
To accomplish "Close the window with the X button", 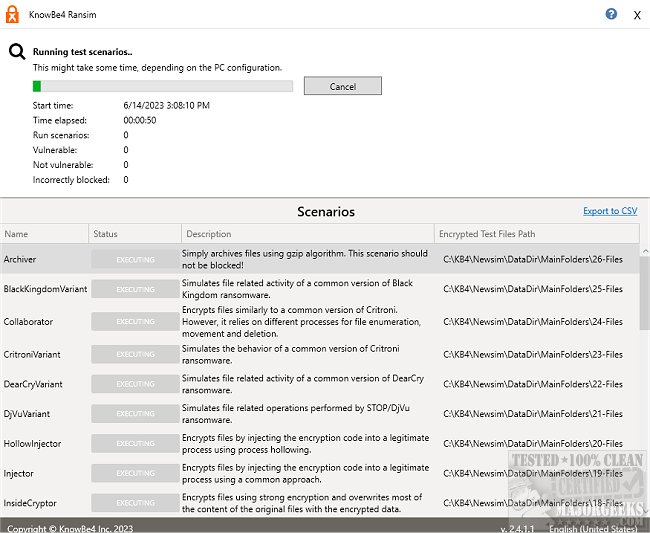I will (x=637, y=16).
